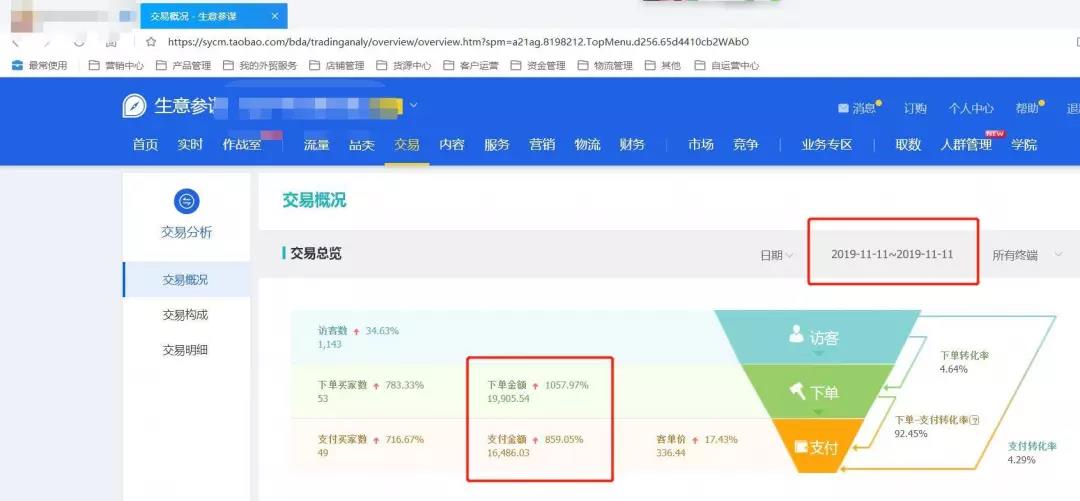
Task: Click the 生意参谋 compass logo icon
Action: pos(134,106)
